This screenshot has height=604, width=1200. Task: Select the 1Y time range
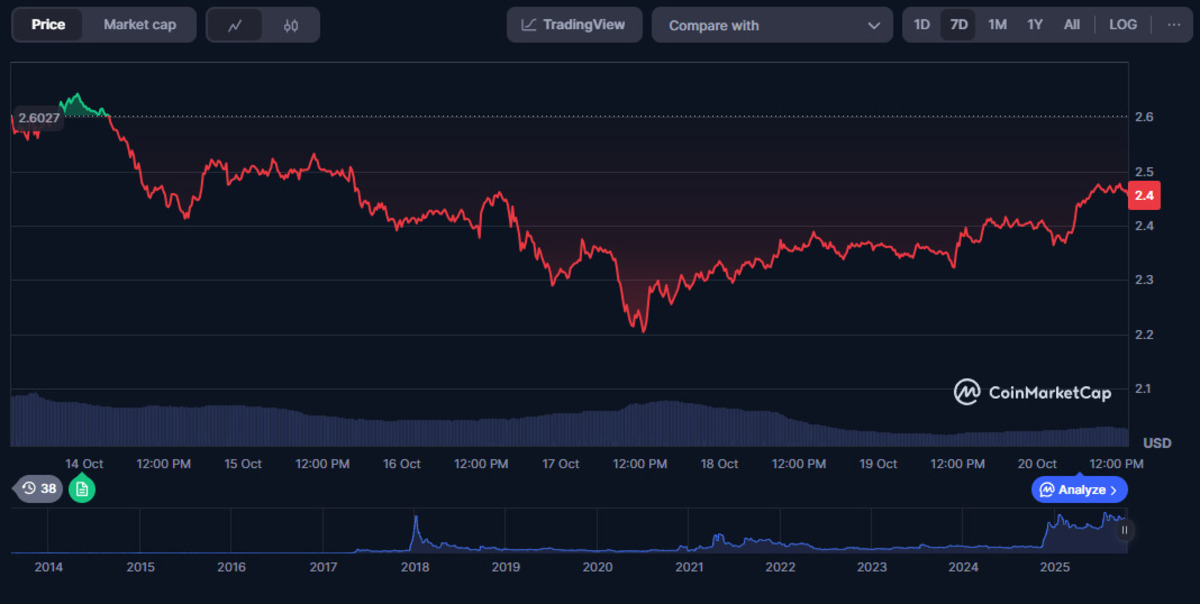1035,25
